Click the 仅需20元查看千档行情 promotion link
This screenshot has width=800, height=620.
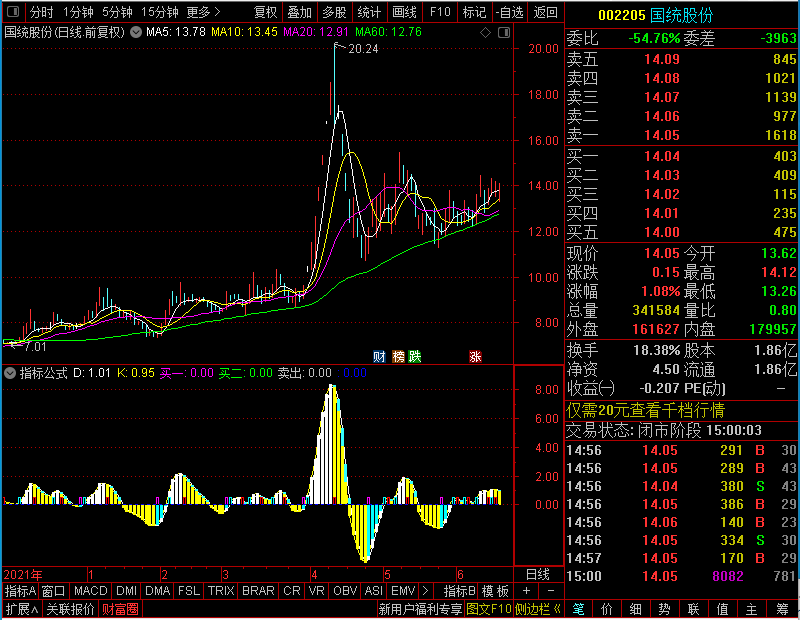click(x=645, y=410)
